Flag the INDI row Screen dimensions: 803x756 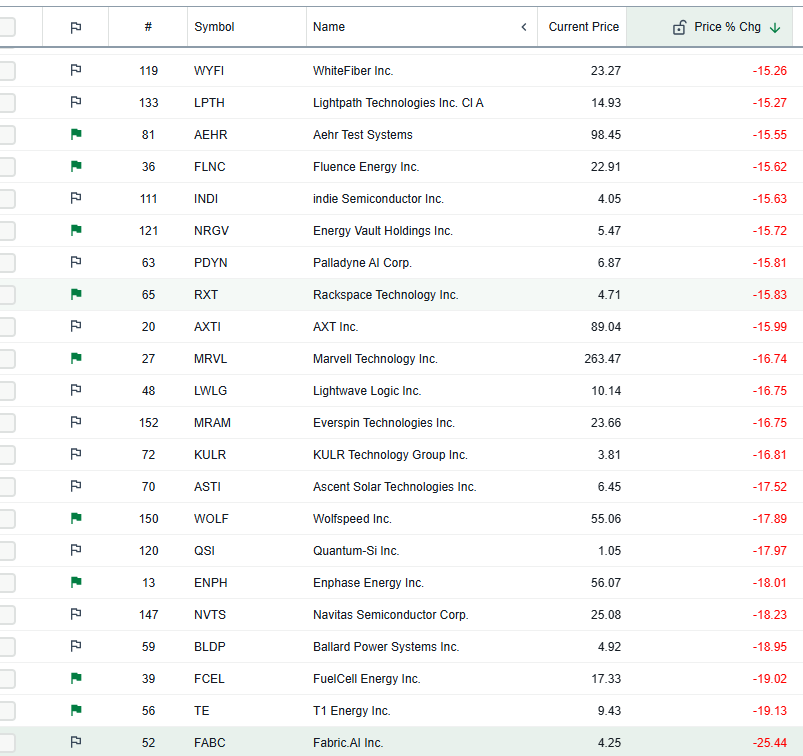tap(76, 198)
